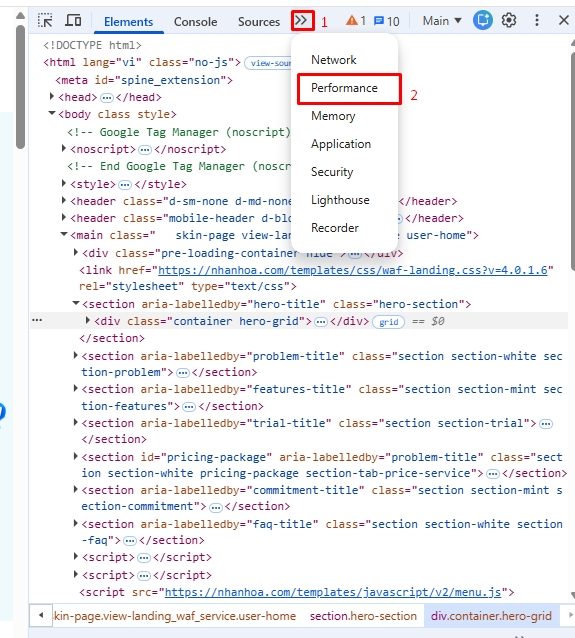Select Lighthouse from the overflow menu
Viewport: 575px width, 638px height.
[340, 200]
